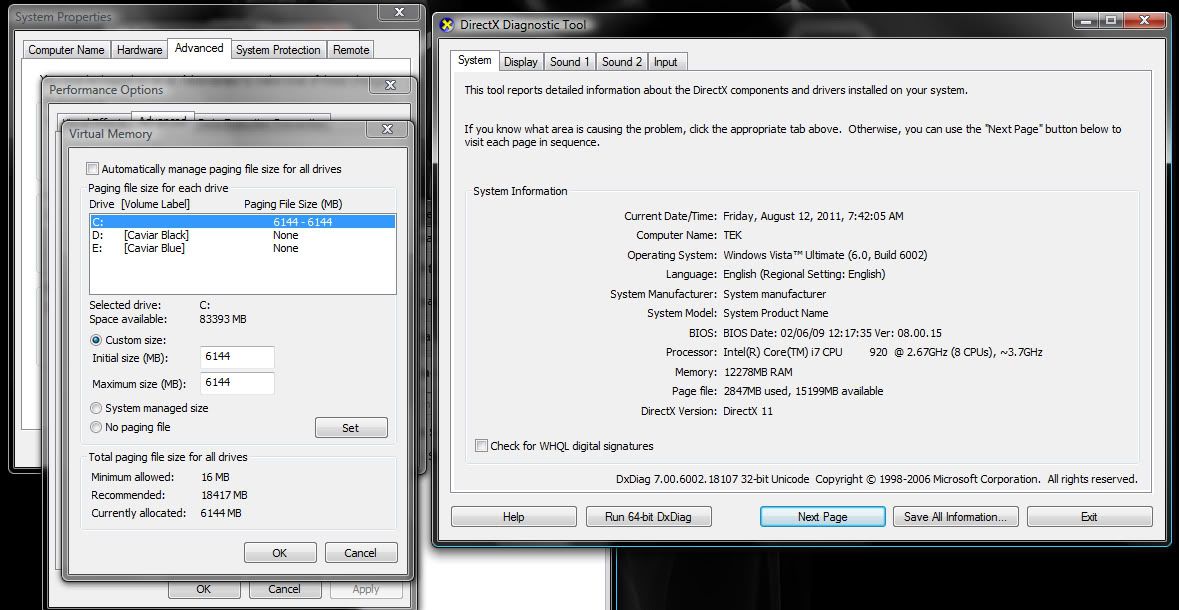The height and width of the screenshot is (610, 1179).
Task: Choose the System managed size option
Action: tap(96, 408)
